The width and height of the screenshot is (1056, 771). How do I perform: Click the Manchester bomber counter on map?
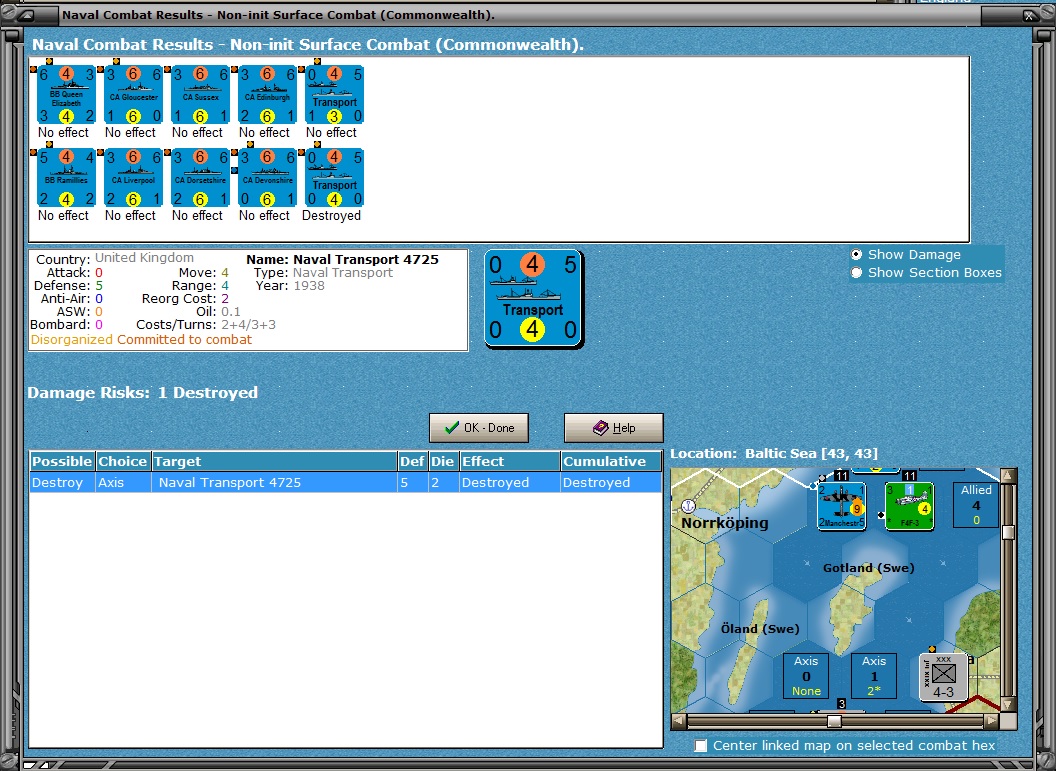click(x=842, y=506)
